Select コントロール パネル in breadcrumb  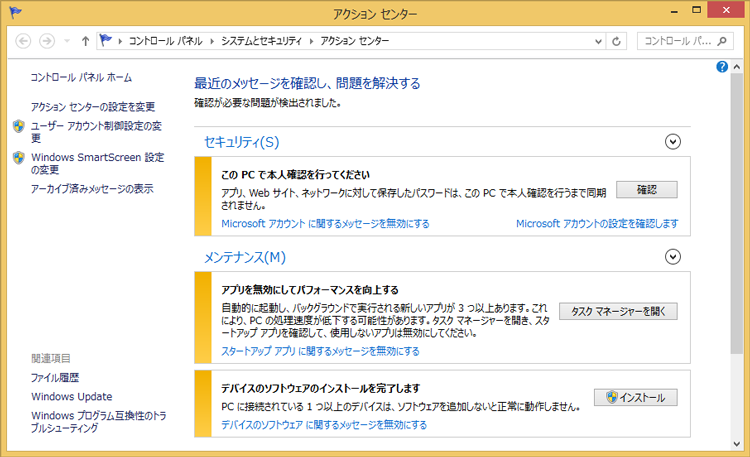[x=164, y=41]
